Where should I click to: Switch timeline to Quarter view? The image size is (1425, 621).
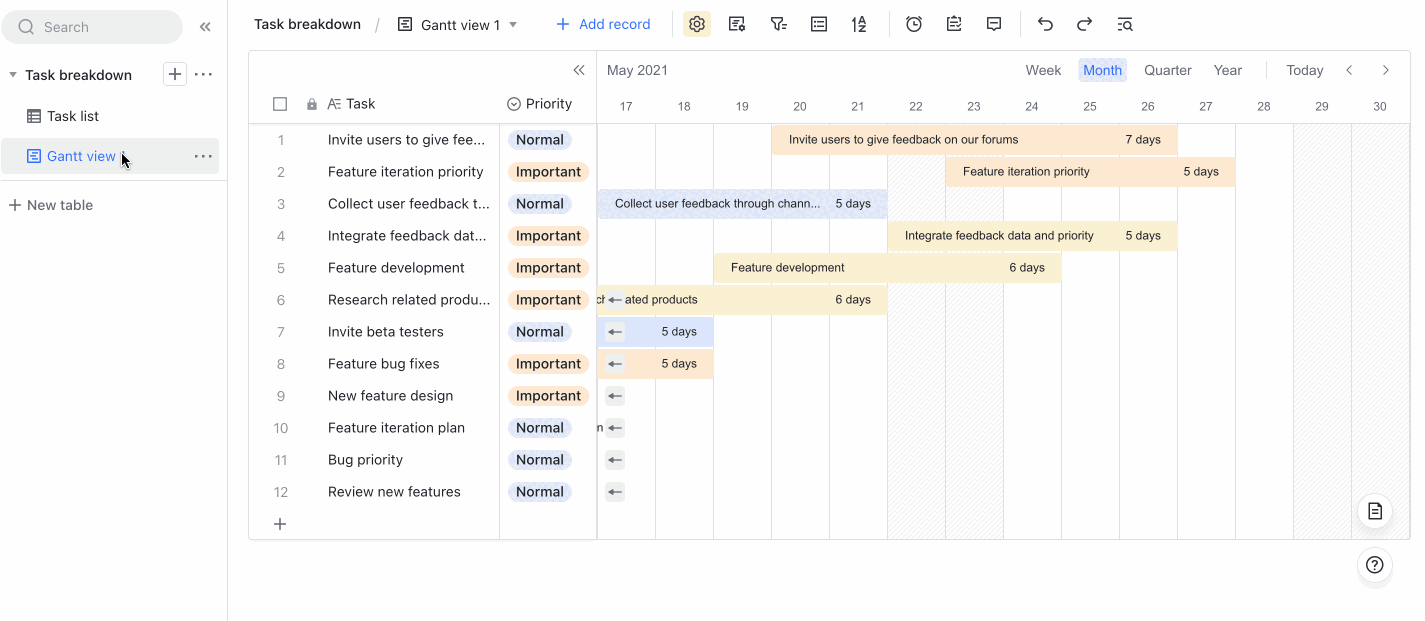[x=1167, y=70]
